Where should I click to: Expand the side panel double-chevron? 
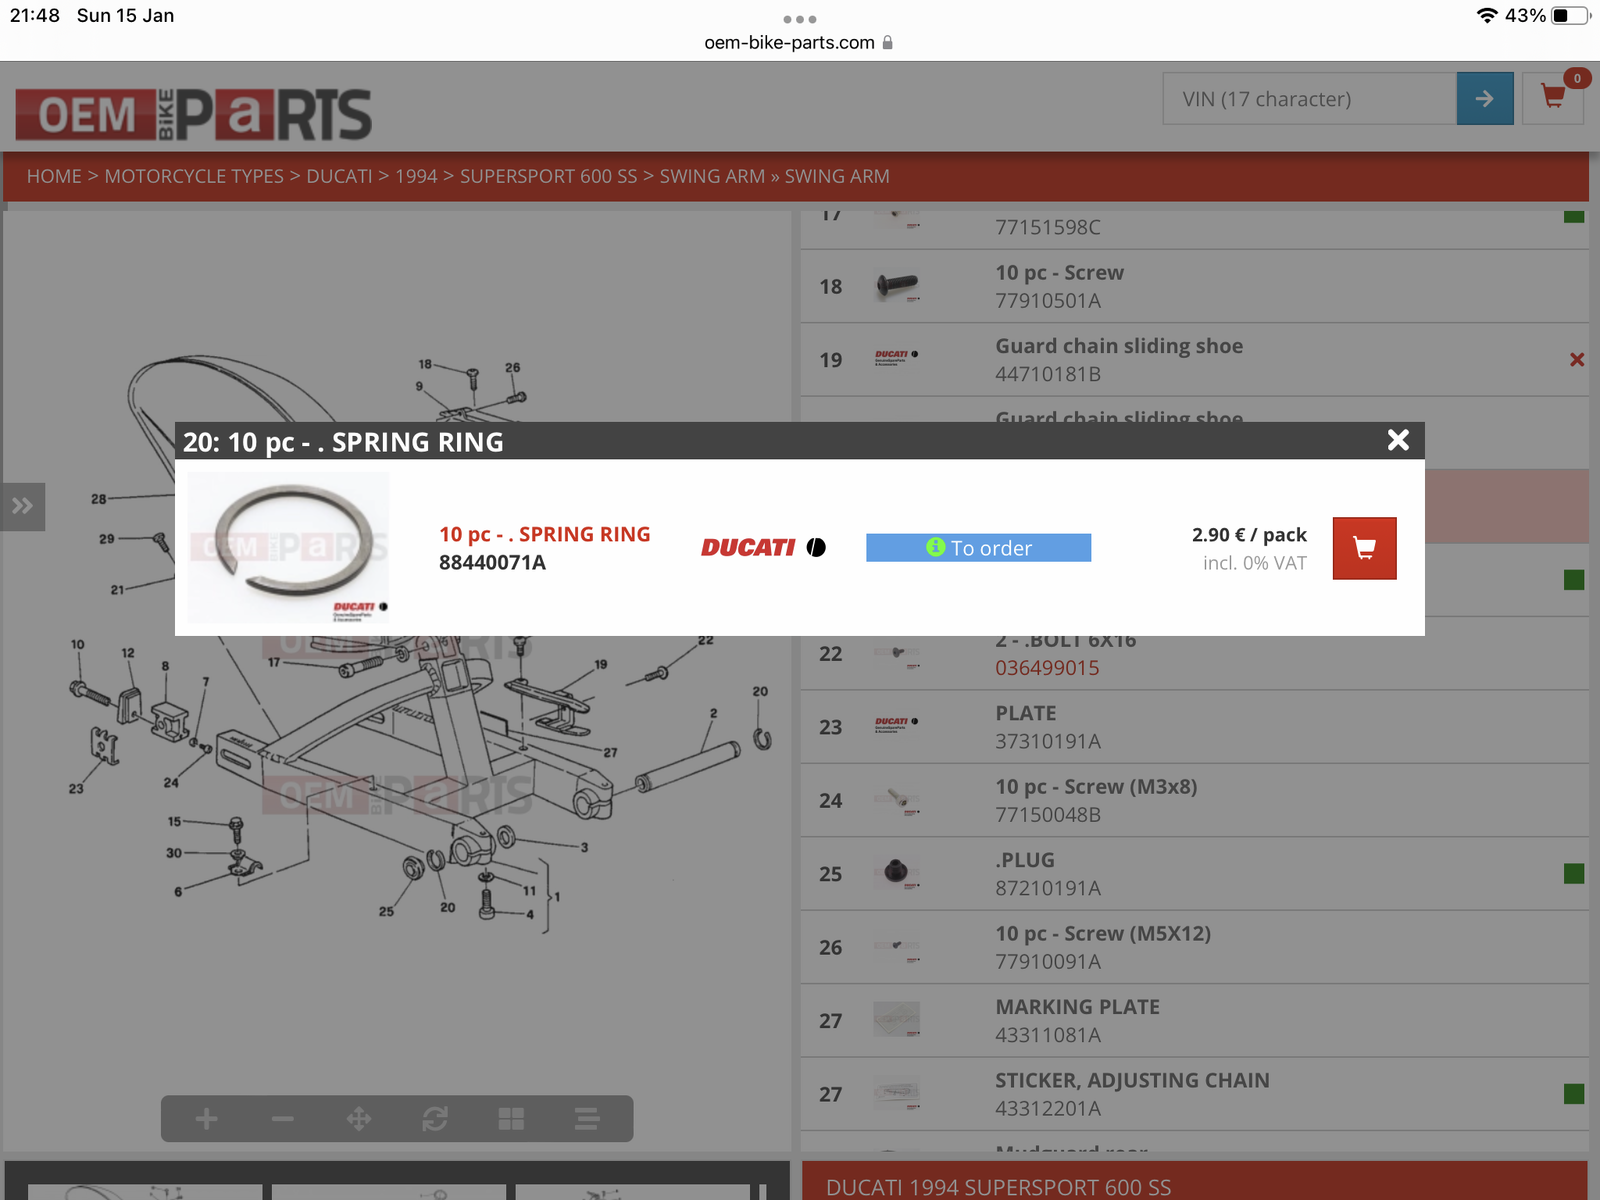(22, 506)
